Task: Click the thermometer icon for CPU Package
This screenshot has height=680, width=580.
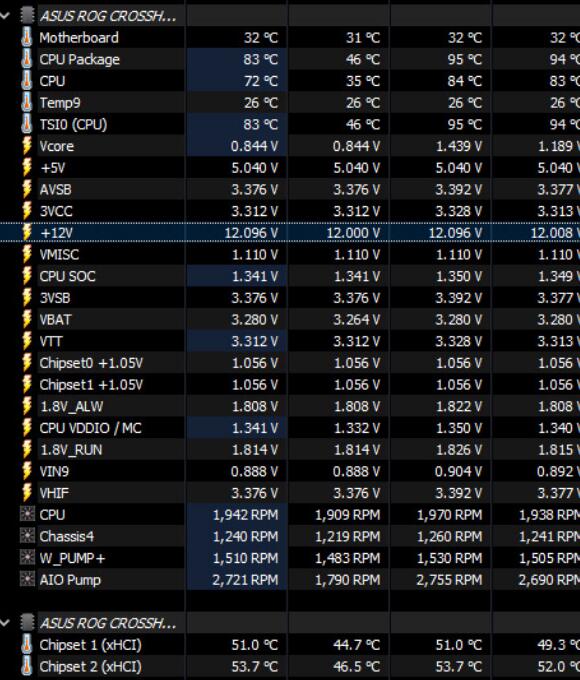Action: [26, 59]
